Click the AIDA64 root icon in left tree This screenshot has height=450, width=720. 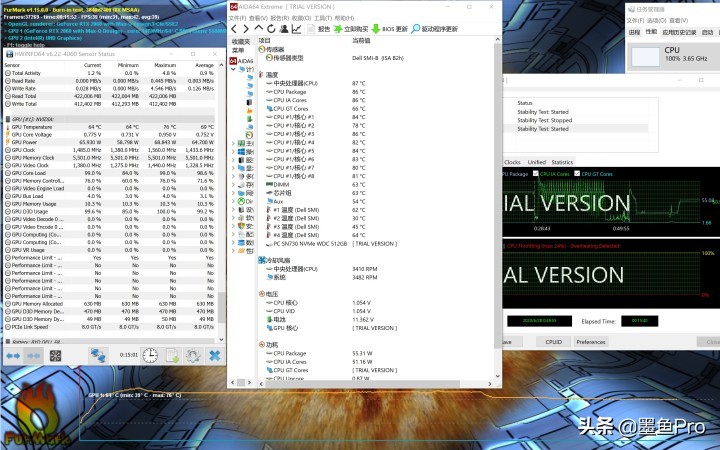(233, 61)
